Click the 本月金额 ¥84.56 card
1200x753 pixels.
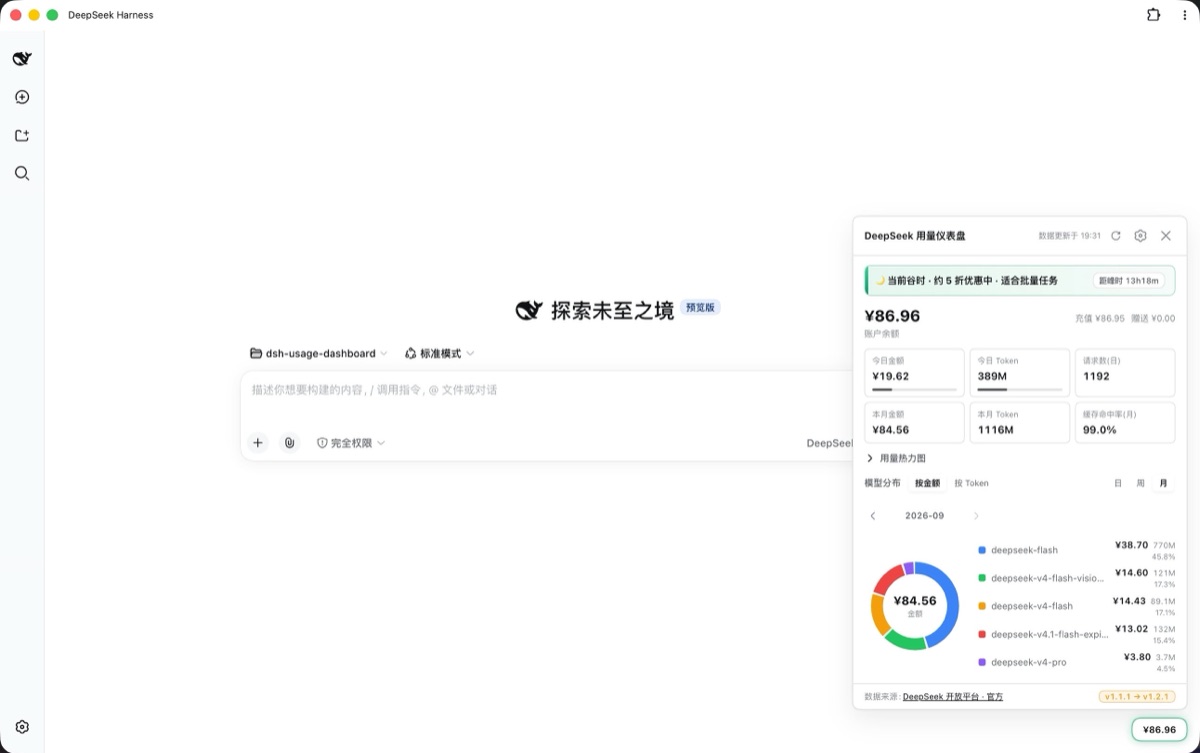[x=914, y=422]
